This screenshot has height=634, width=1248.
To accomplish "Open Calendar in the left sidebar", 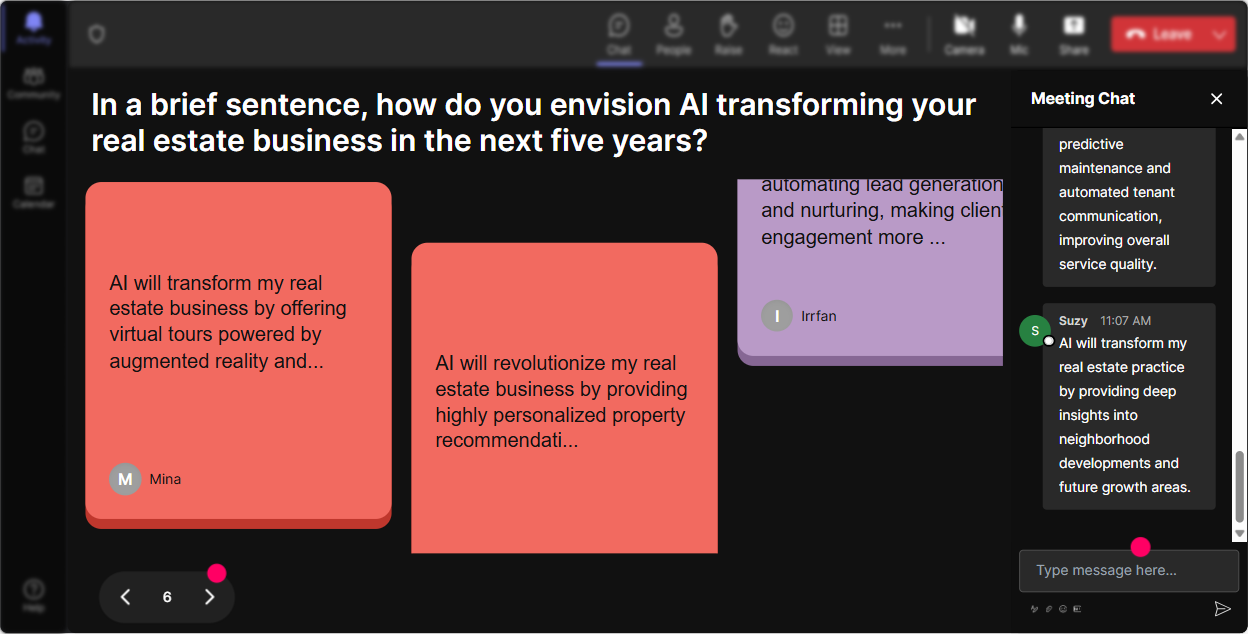I will (34, 191).
